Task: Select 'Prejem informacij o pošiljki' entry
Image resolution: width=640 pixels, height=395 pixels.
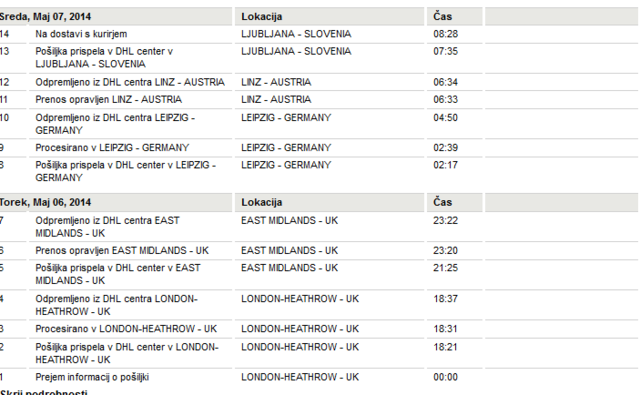Action: point(92,377)
